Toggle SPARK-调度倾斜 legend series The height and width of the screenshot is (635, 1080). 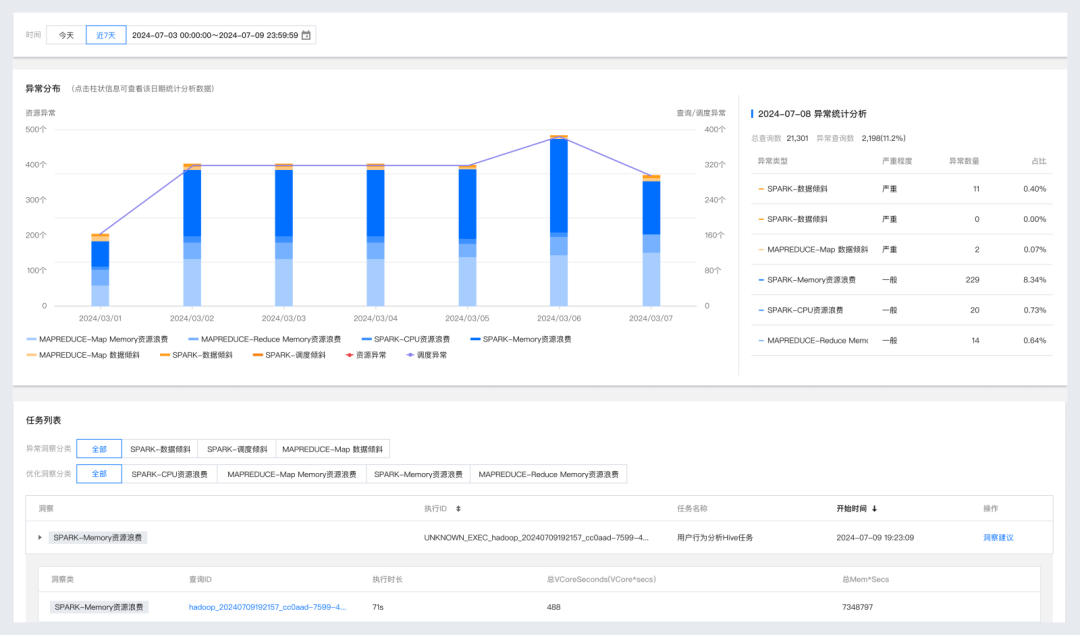pyautogui.click(x=289, y=355)
